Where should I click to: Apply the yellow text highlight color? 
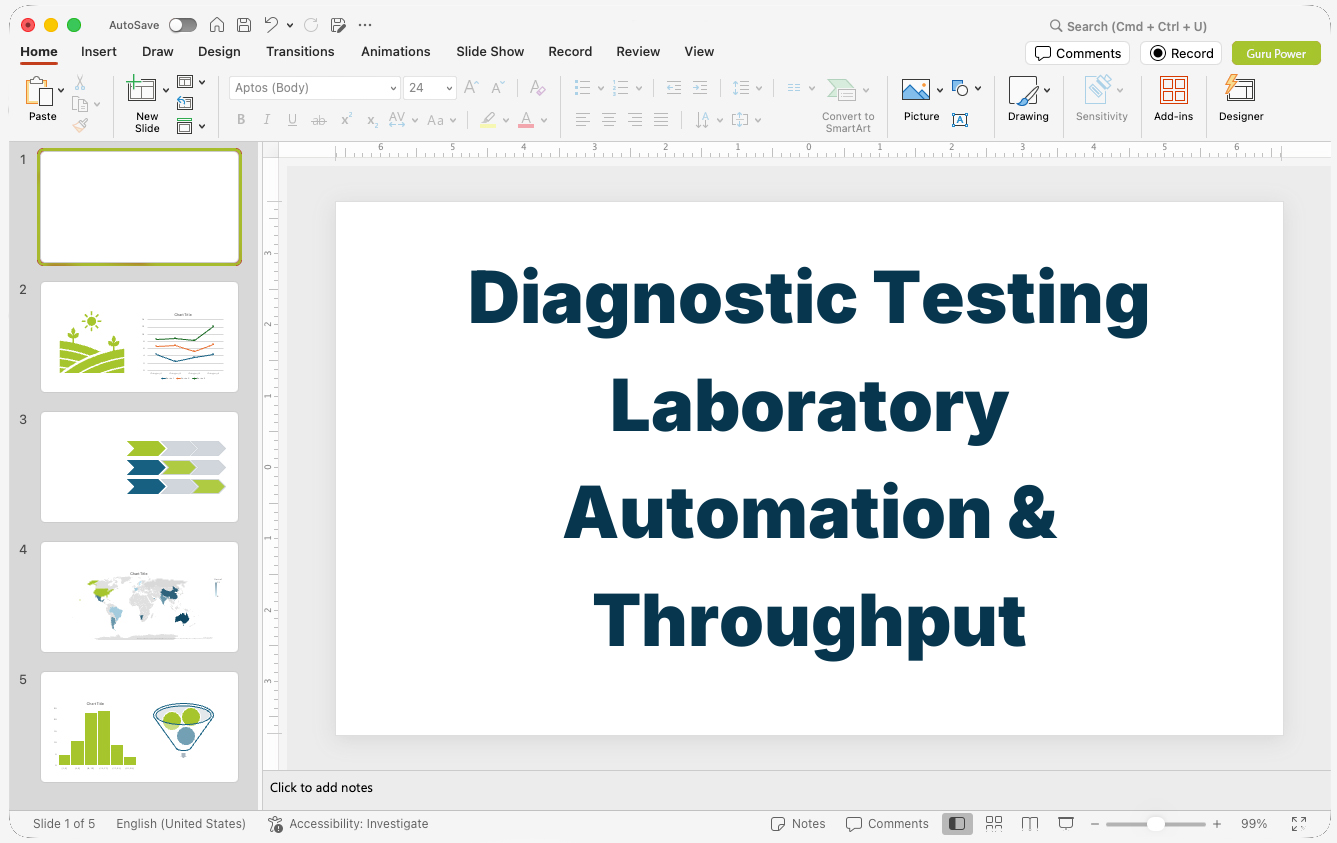[x=488, y=120]
